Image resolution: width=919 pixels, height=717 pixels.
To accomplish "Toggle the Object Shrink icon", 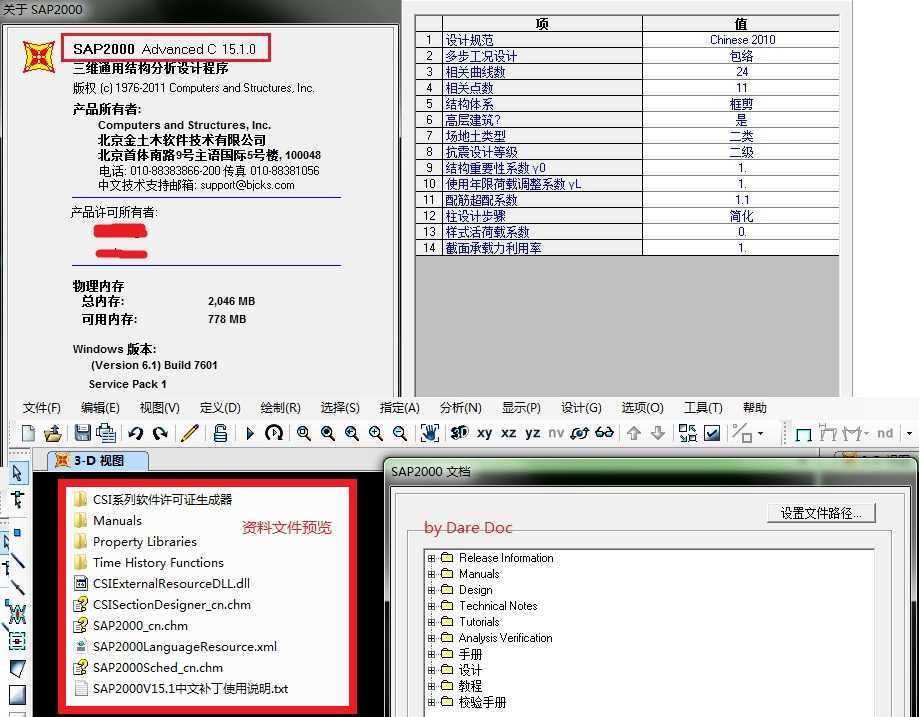I will click(x=687, y=433).
